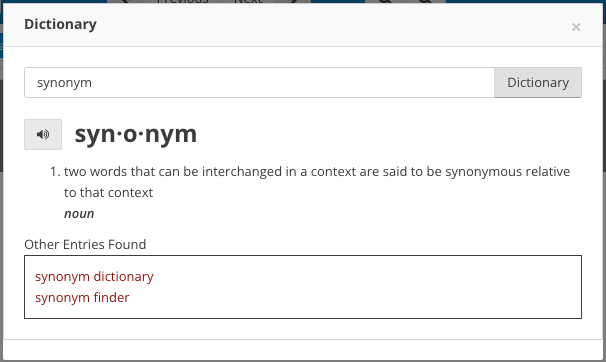Click the partially hidden Next button
Screen dimensions: 606x362
point(248,2)
